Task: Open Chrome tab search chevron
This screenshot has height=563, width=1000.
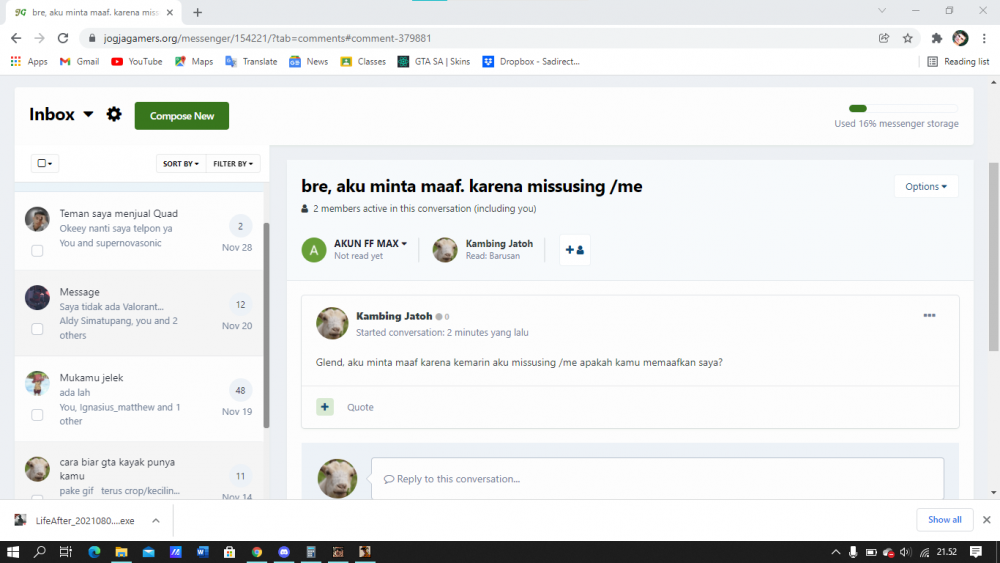Action: coord(882,11)
